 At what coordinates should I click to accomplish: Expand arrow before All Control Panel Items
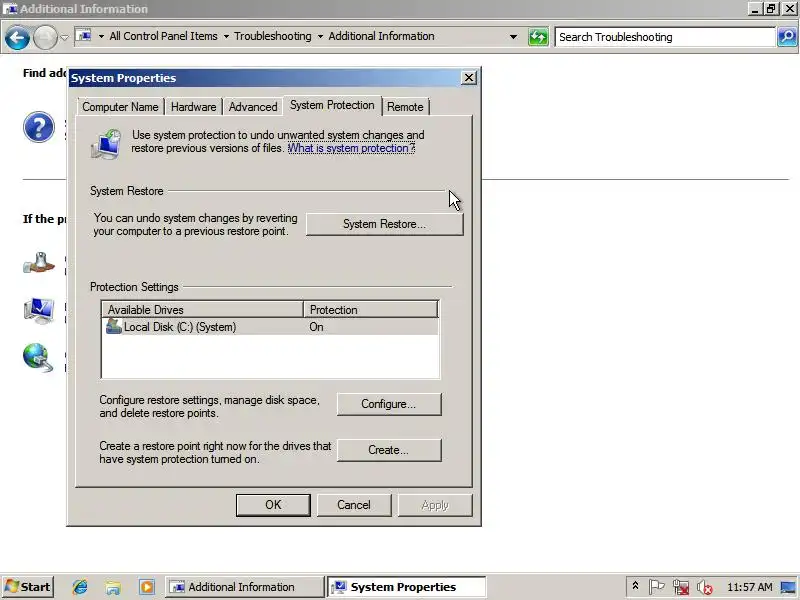pyautogui.click(x=101, y=37)
